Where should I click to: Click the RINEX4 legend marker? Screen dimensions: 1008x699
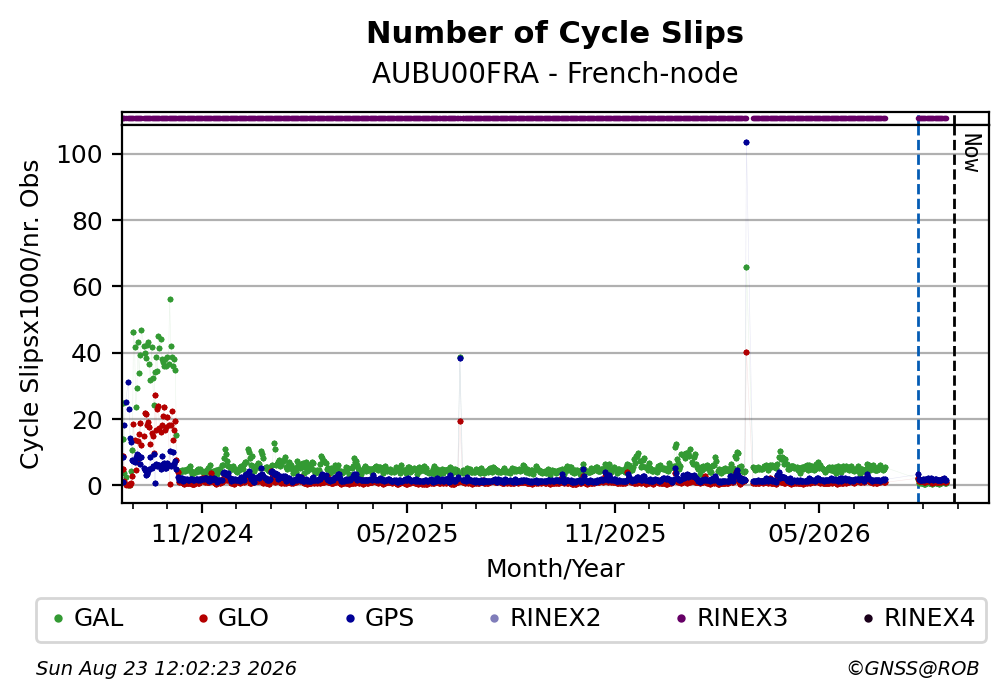[x=868, y=619]
